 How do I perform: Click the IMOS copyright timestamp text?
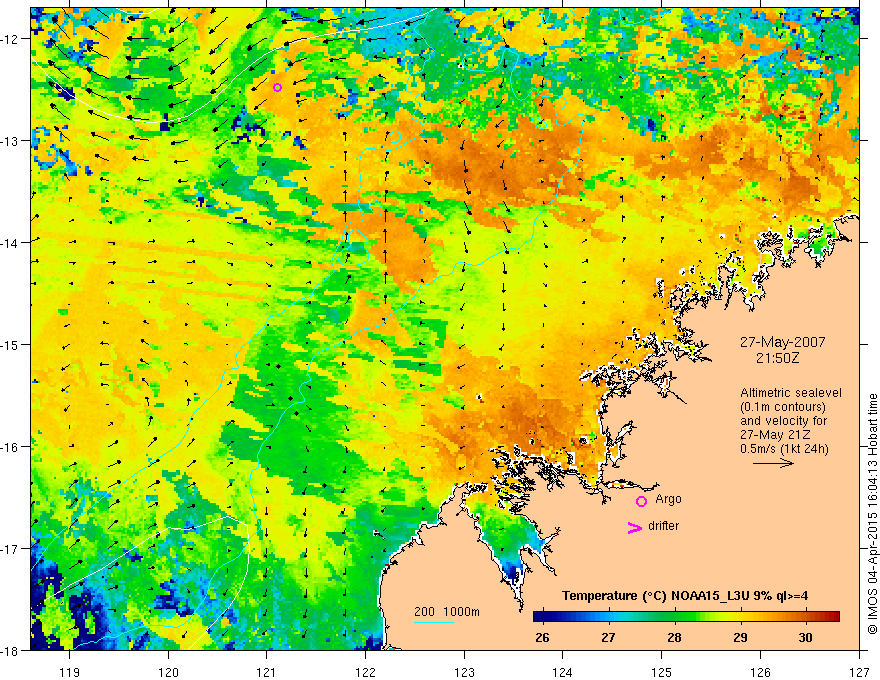(872, 513)
